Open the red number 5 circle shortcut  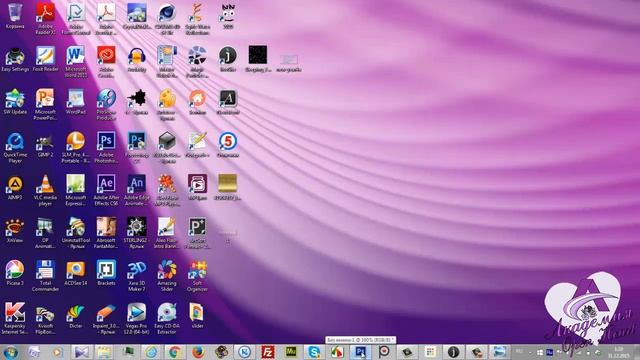pos(228,145)
